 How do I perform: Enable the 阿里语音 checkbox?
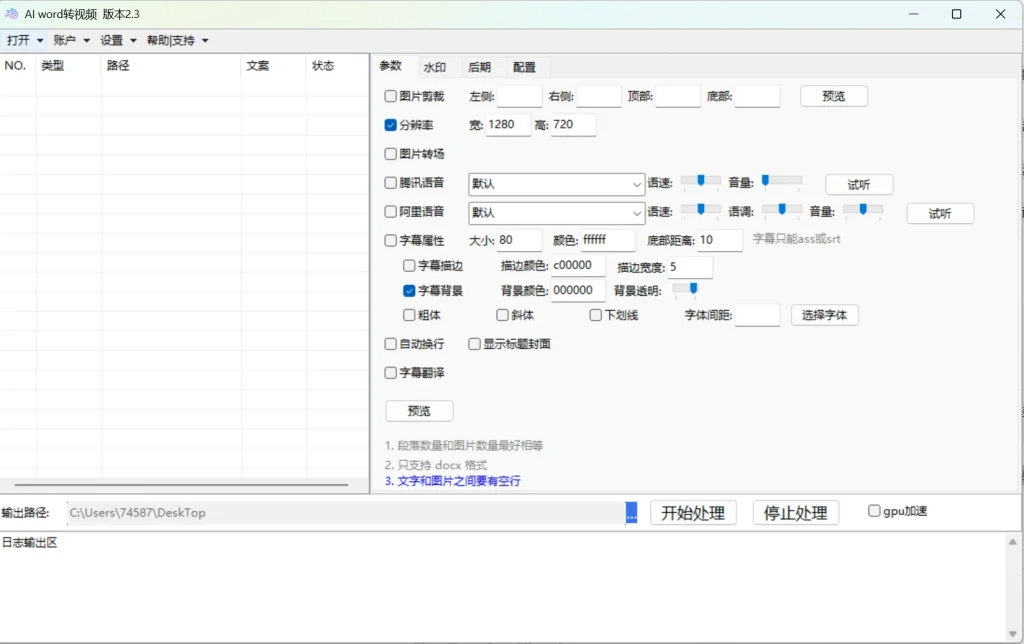391,211
